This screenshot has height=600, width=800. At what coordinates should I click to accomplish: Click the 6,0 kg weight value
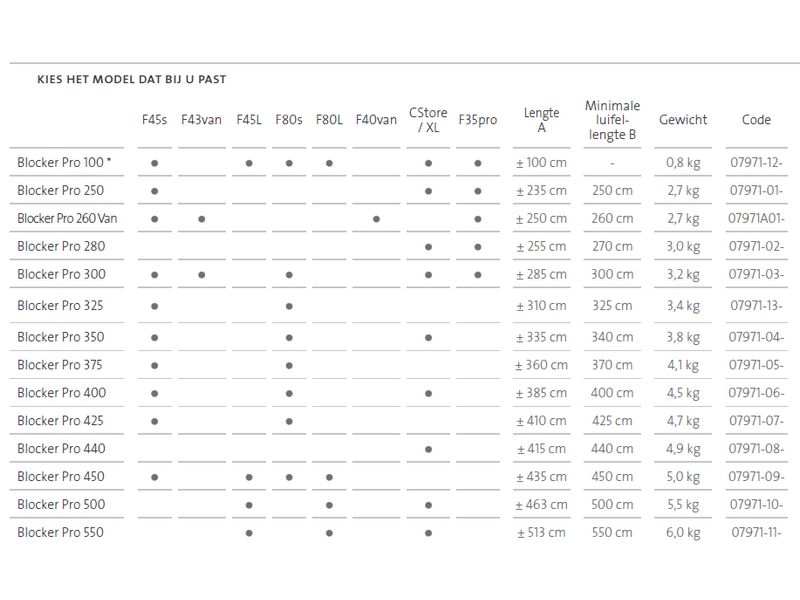(x=683, y=533)
